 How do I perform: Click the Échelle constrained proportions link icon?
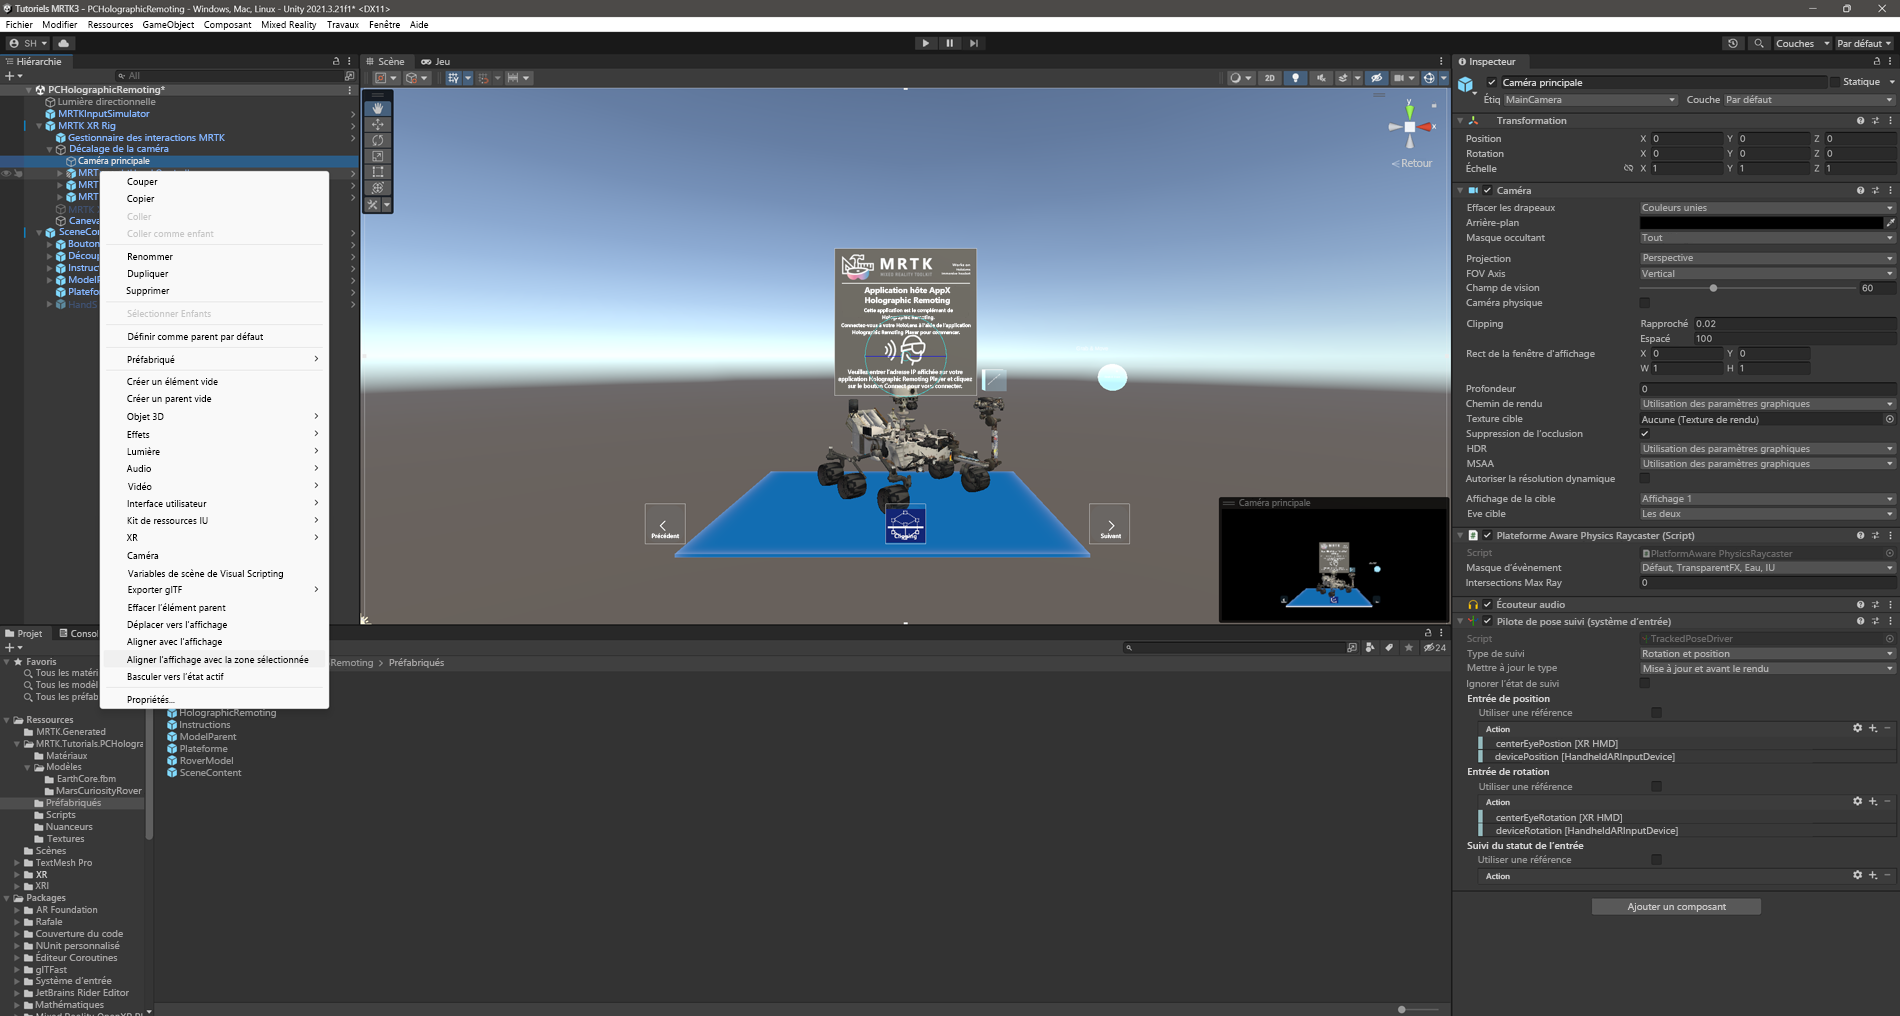1628,169
